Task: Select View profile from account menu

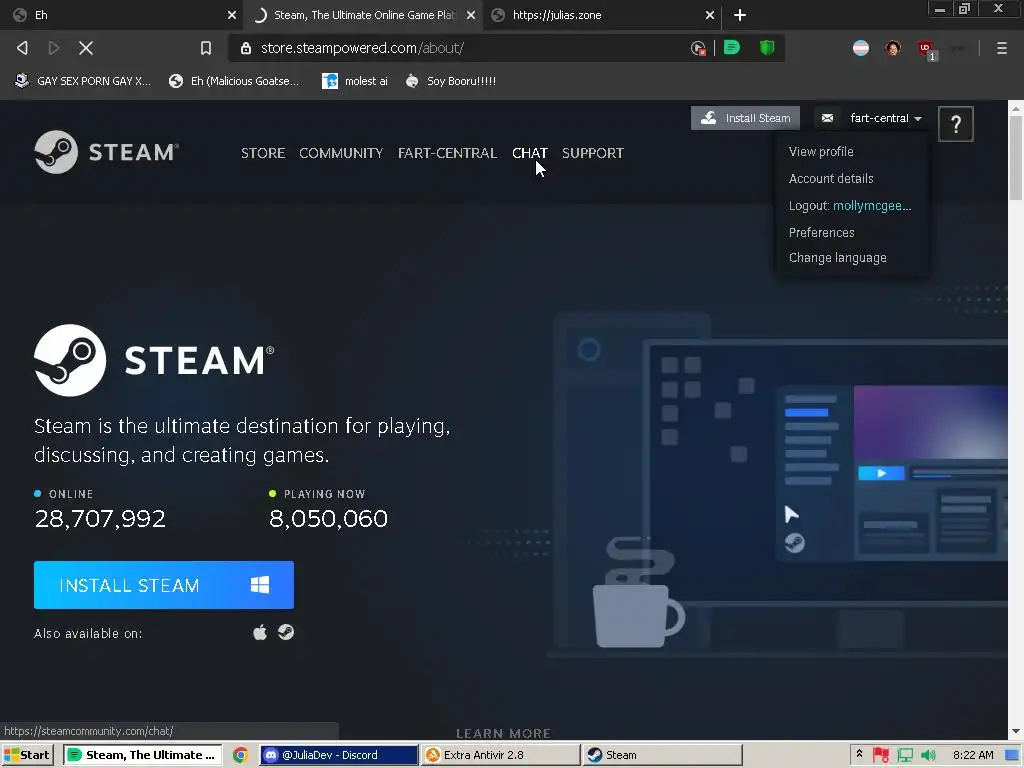Action: click(x=821, y=152)
